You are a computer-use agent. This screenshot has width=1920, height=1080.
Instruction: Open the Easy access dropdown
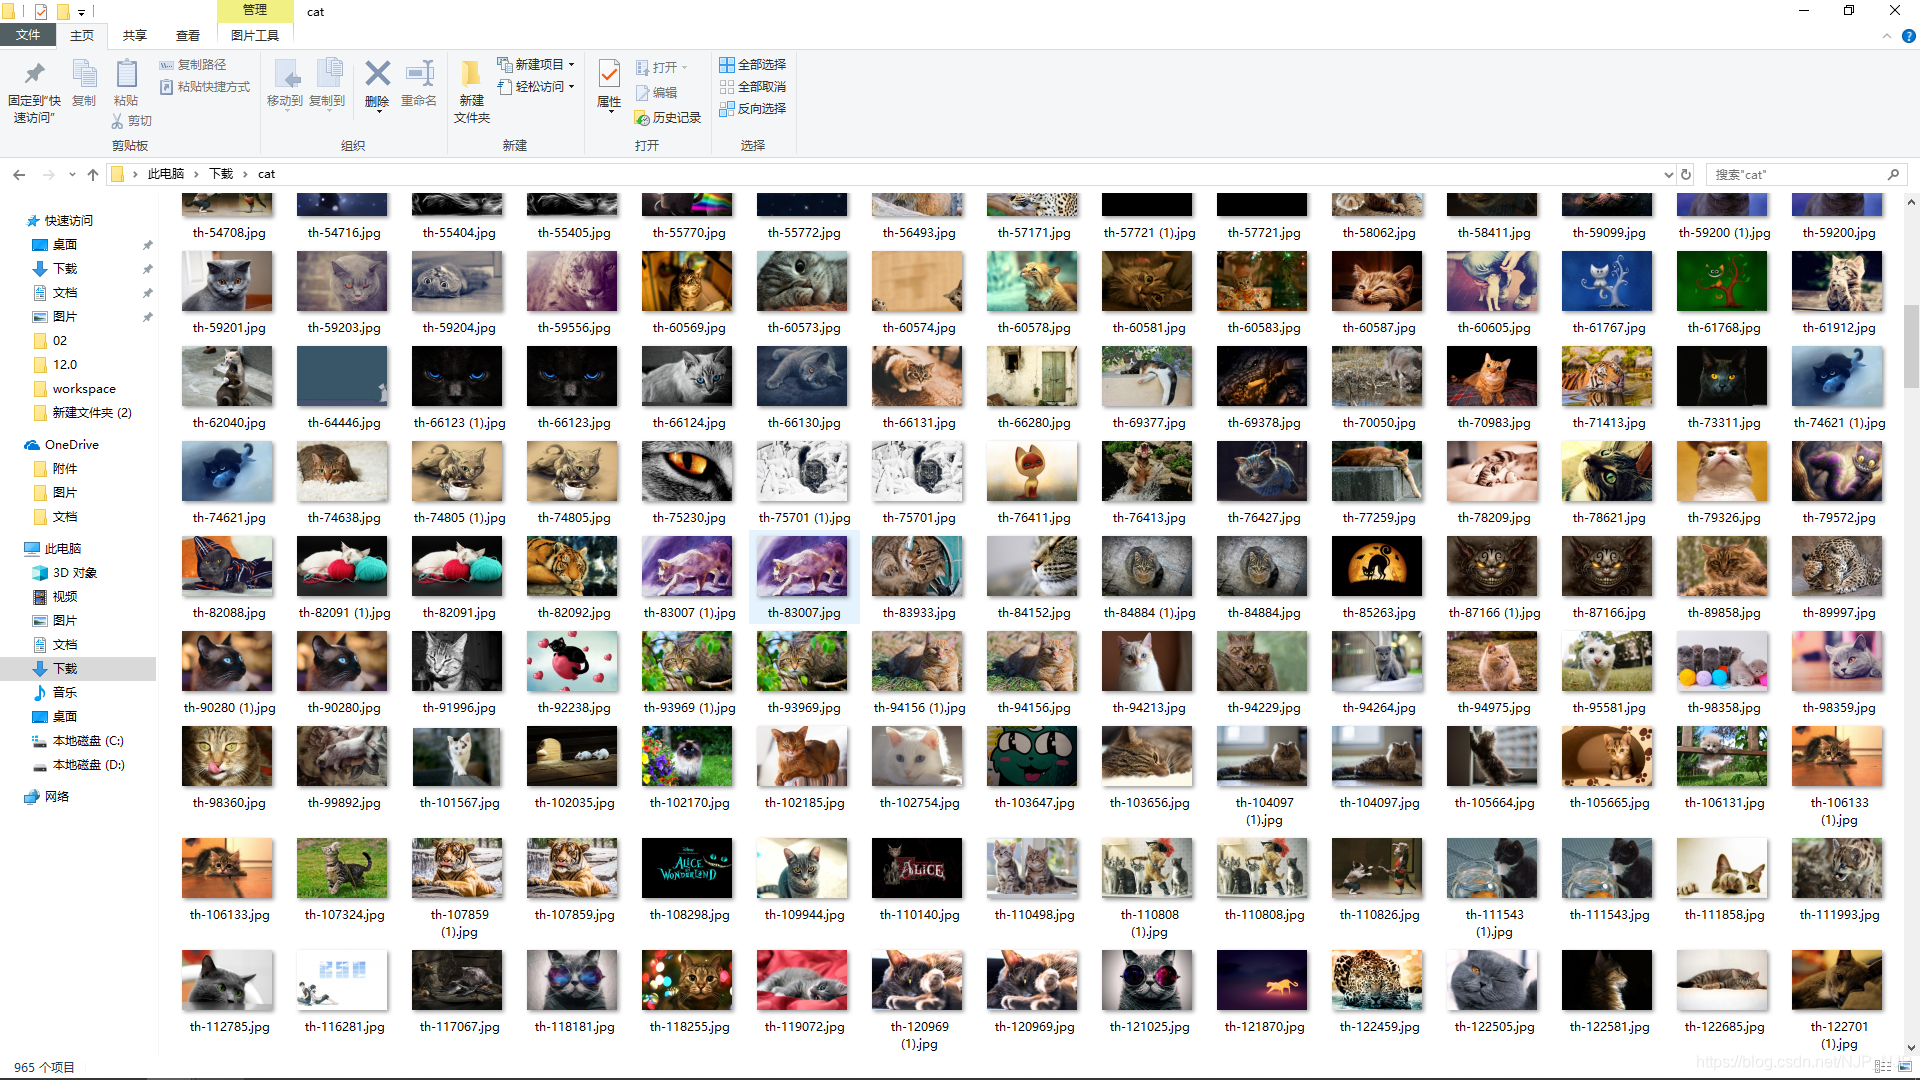click(x=536, y=87)
